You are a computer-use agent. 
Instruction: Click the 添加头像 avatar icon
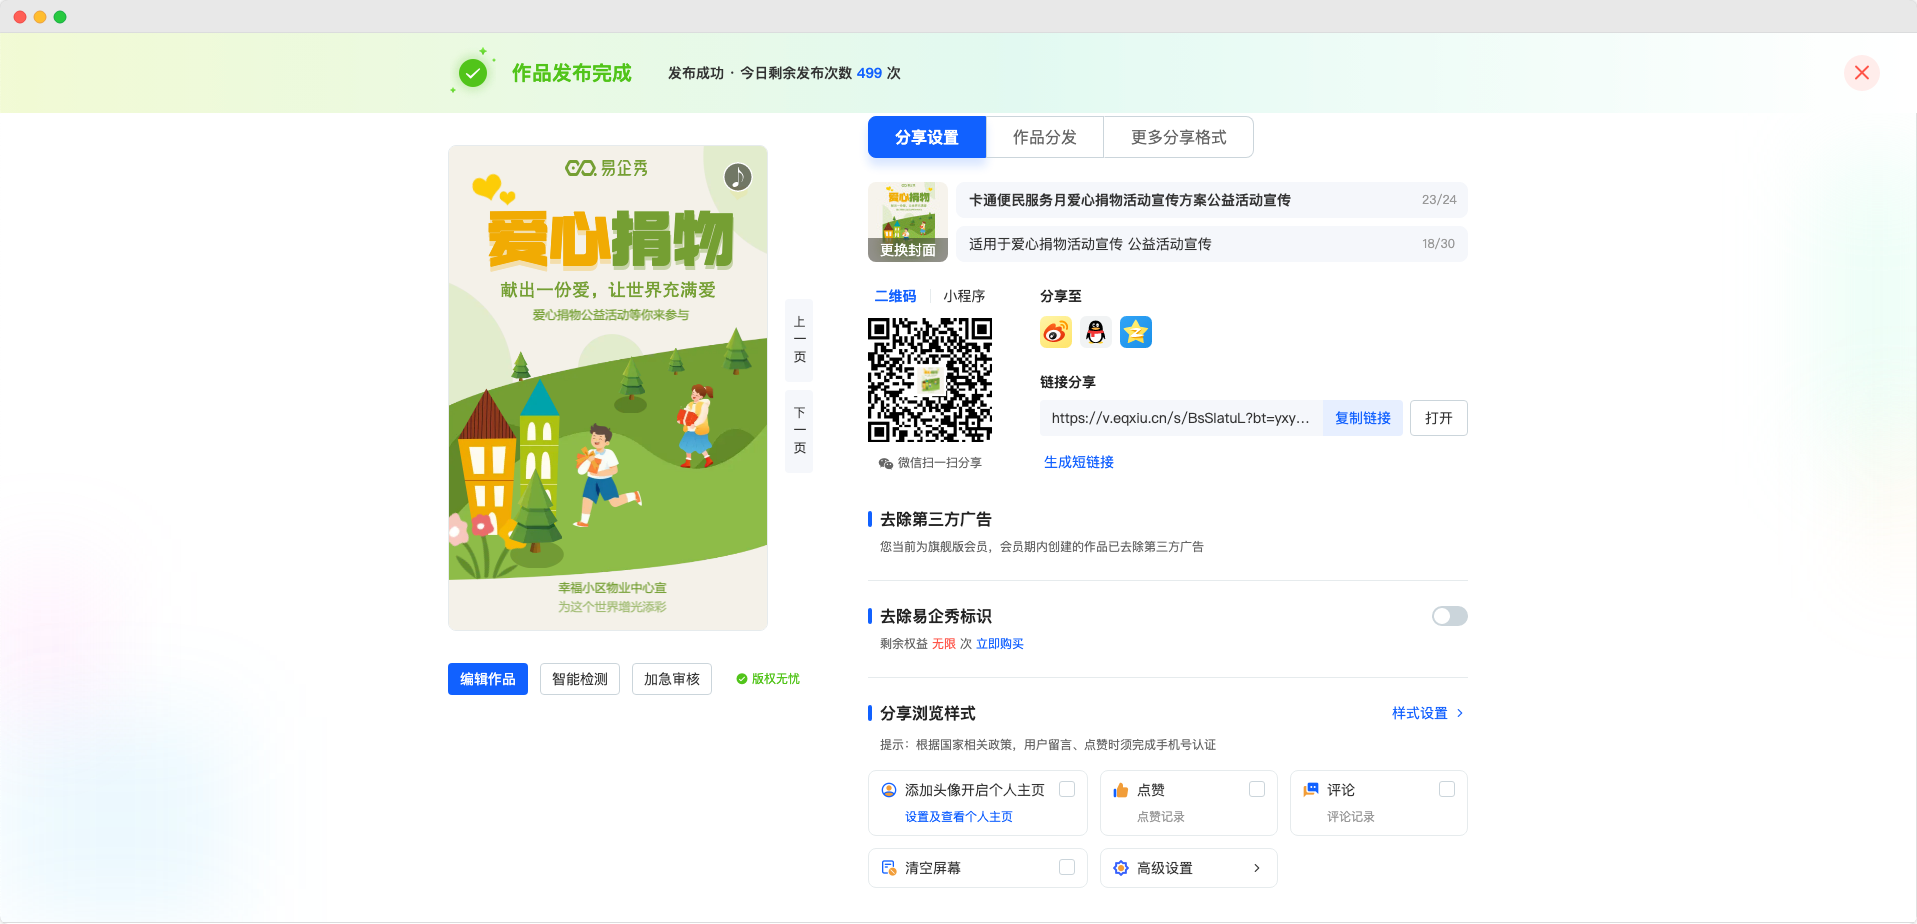coord(889,790)
